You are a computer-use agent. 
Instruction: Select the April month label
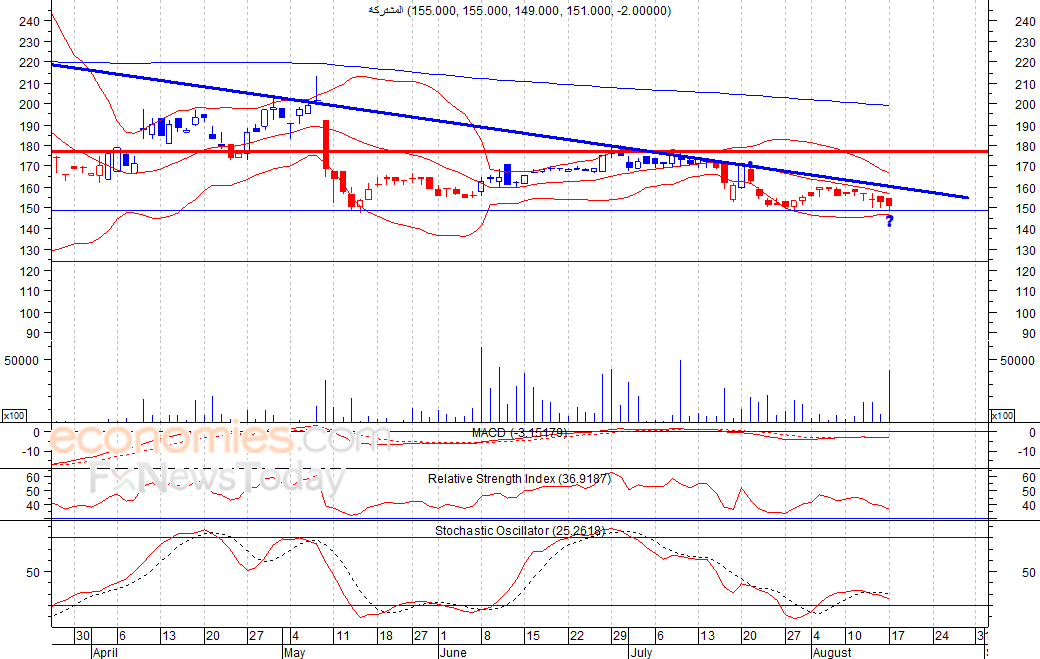tap(105, 652)
